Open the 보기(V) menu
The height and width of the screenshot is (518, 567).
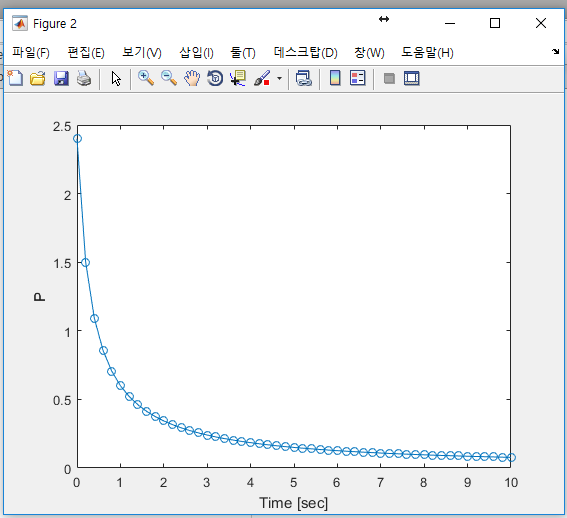point(142,52)
